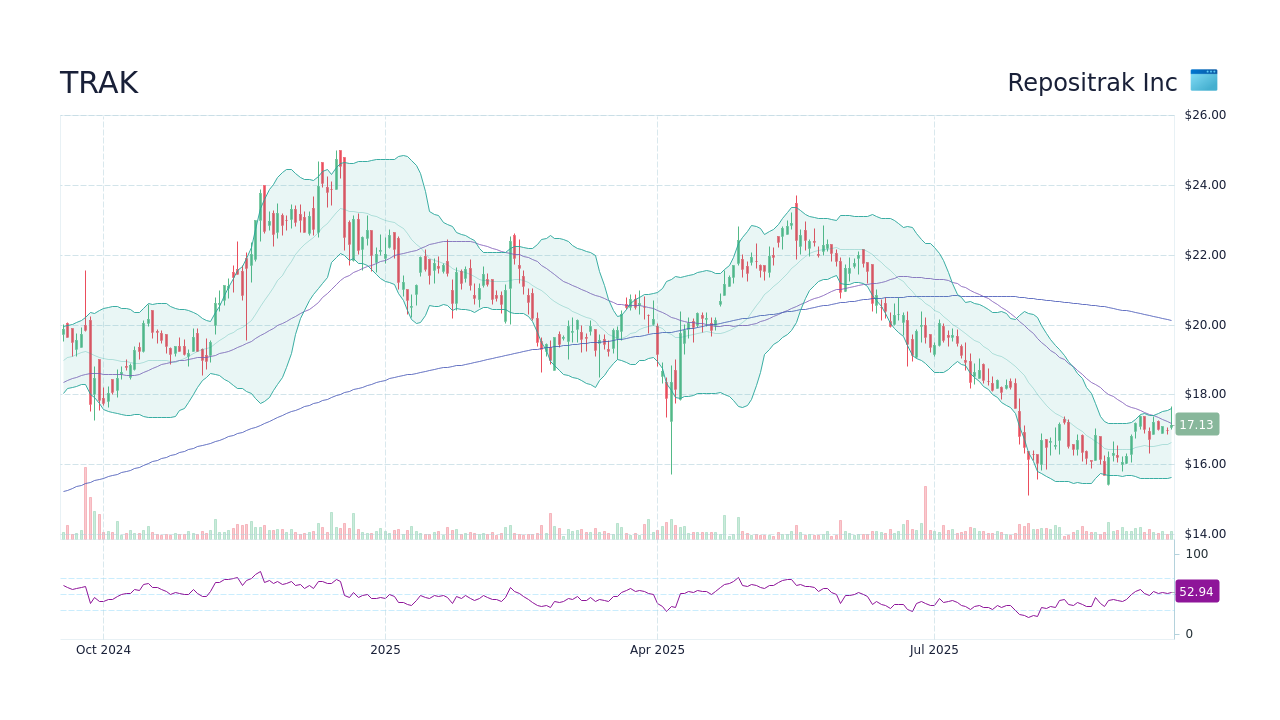Click the Jul 2025 date axis label
The height and width of the screenshot is (720, 1280).
pos(934,650)
